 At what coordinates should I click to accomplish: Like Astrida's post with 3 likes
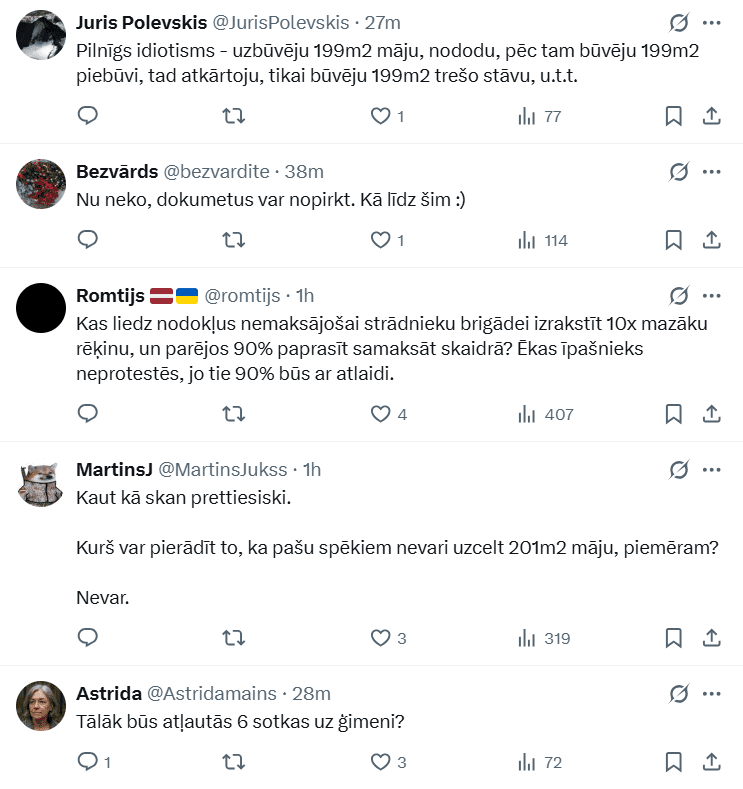click(x=380, y=762)
